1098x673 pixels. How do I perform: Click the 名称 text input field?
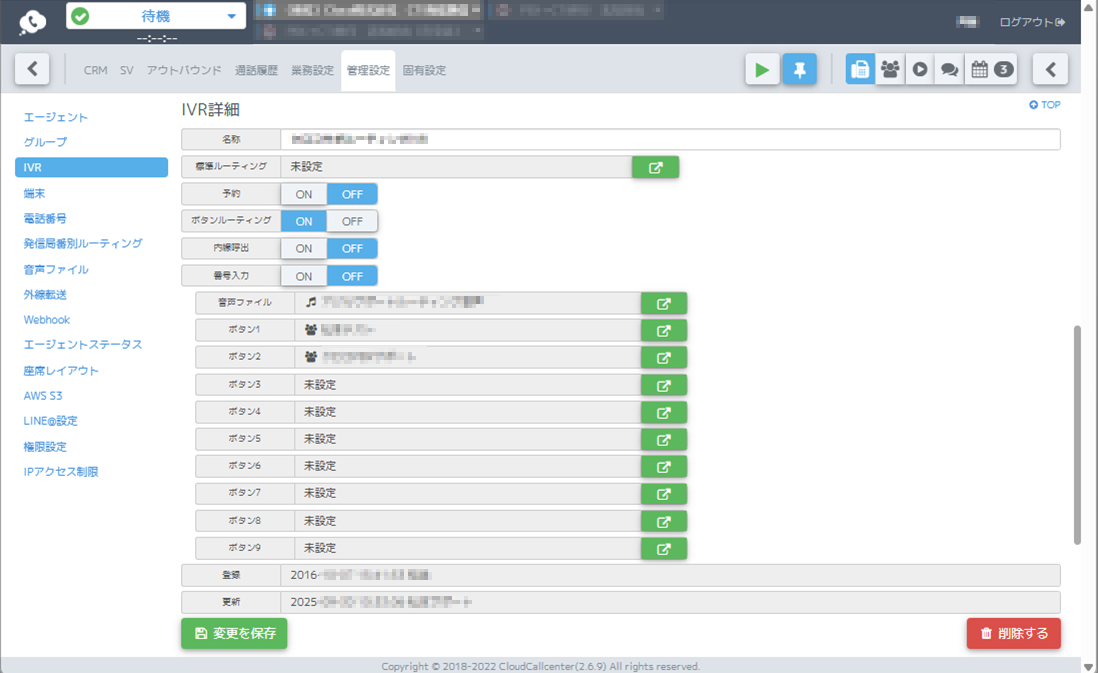click(668, 140)
